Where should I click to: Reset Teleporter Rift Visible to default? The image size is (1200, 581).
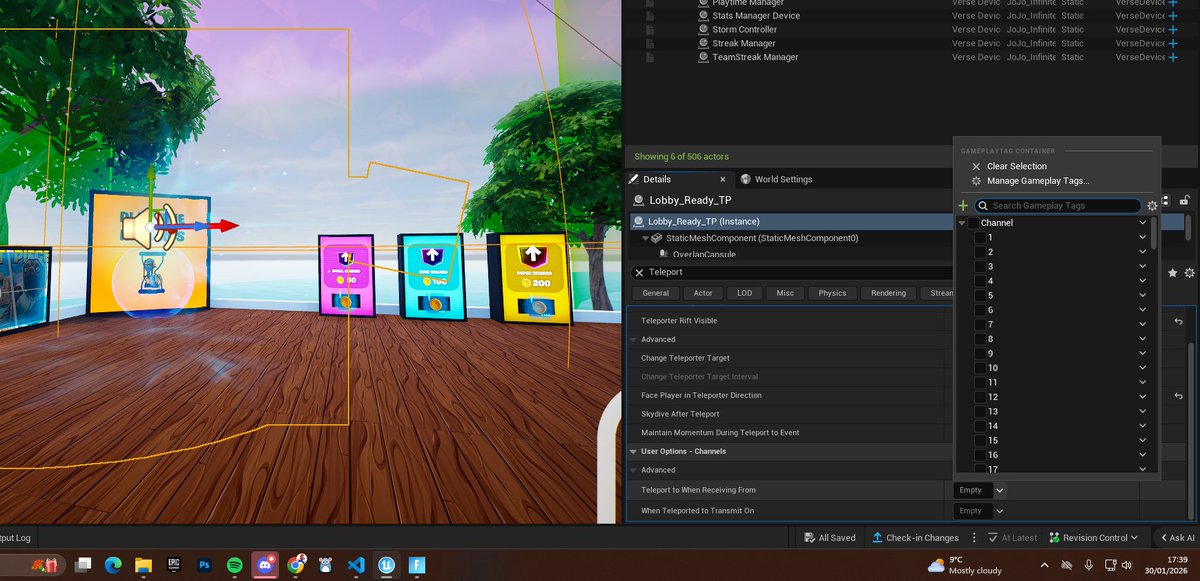1179,321
